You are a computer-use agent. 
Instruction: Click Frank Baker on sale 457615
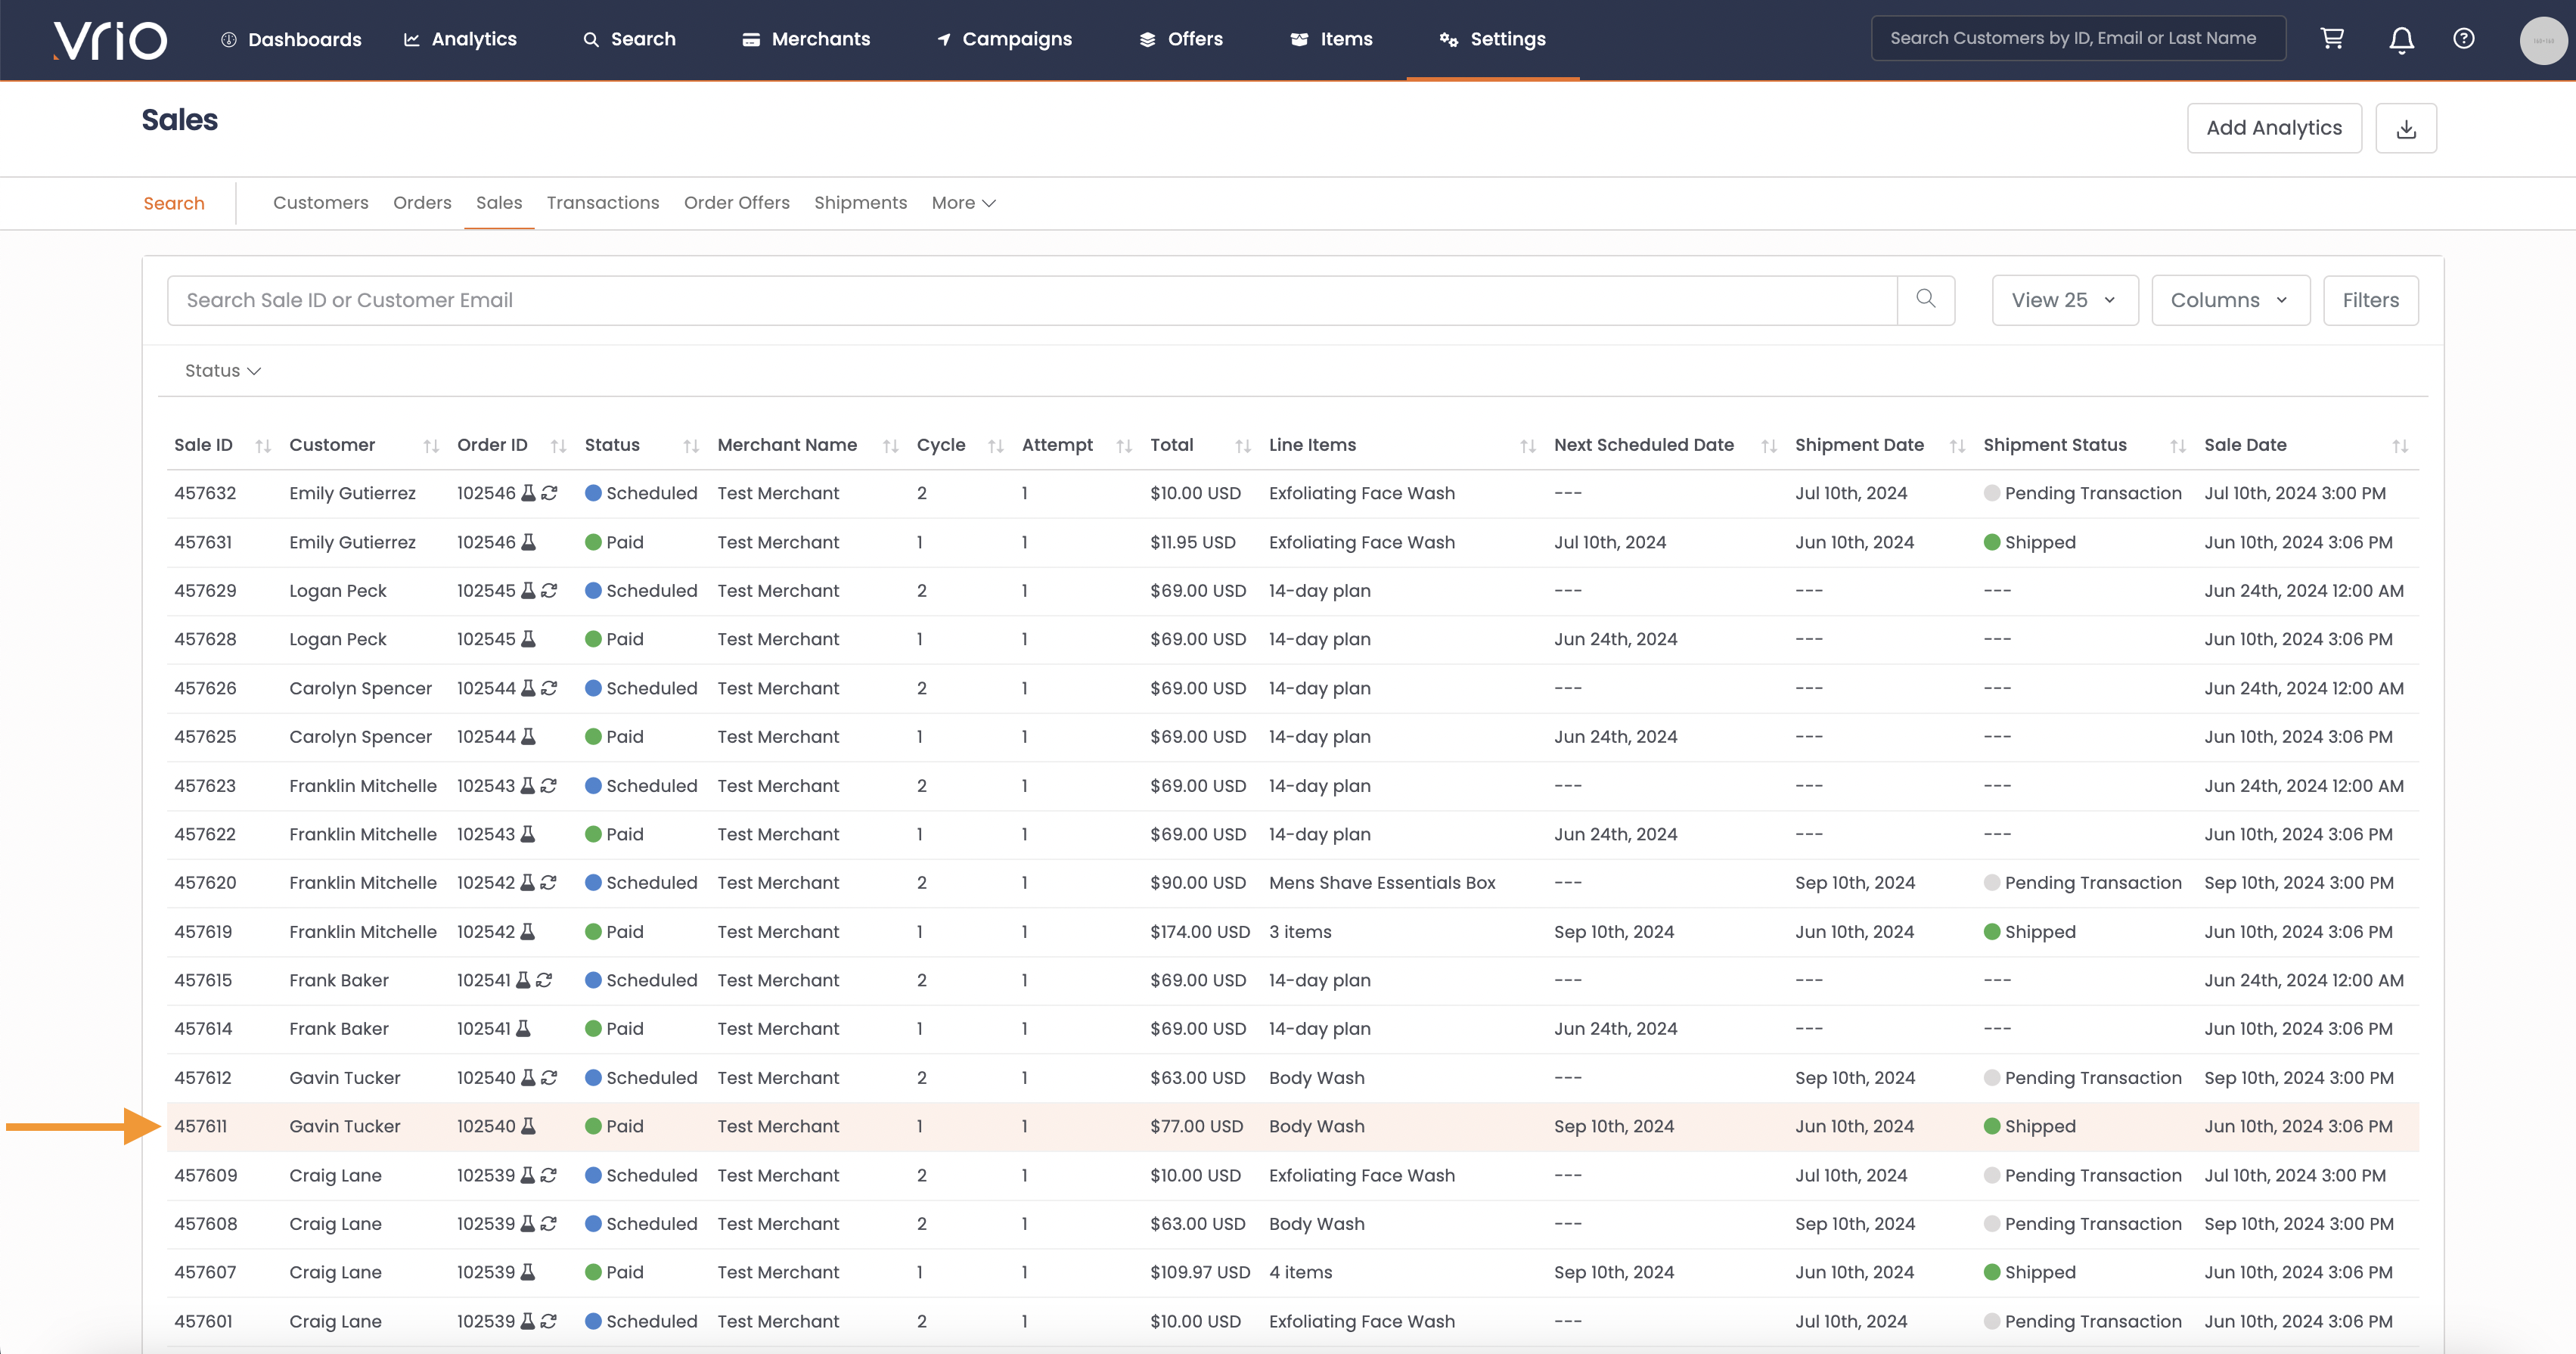point(339,980)
